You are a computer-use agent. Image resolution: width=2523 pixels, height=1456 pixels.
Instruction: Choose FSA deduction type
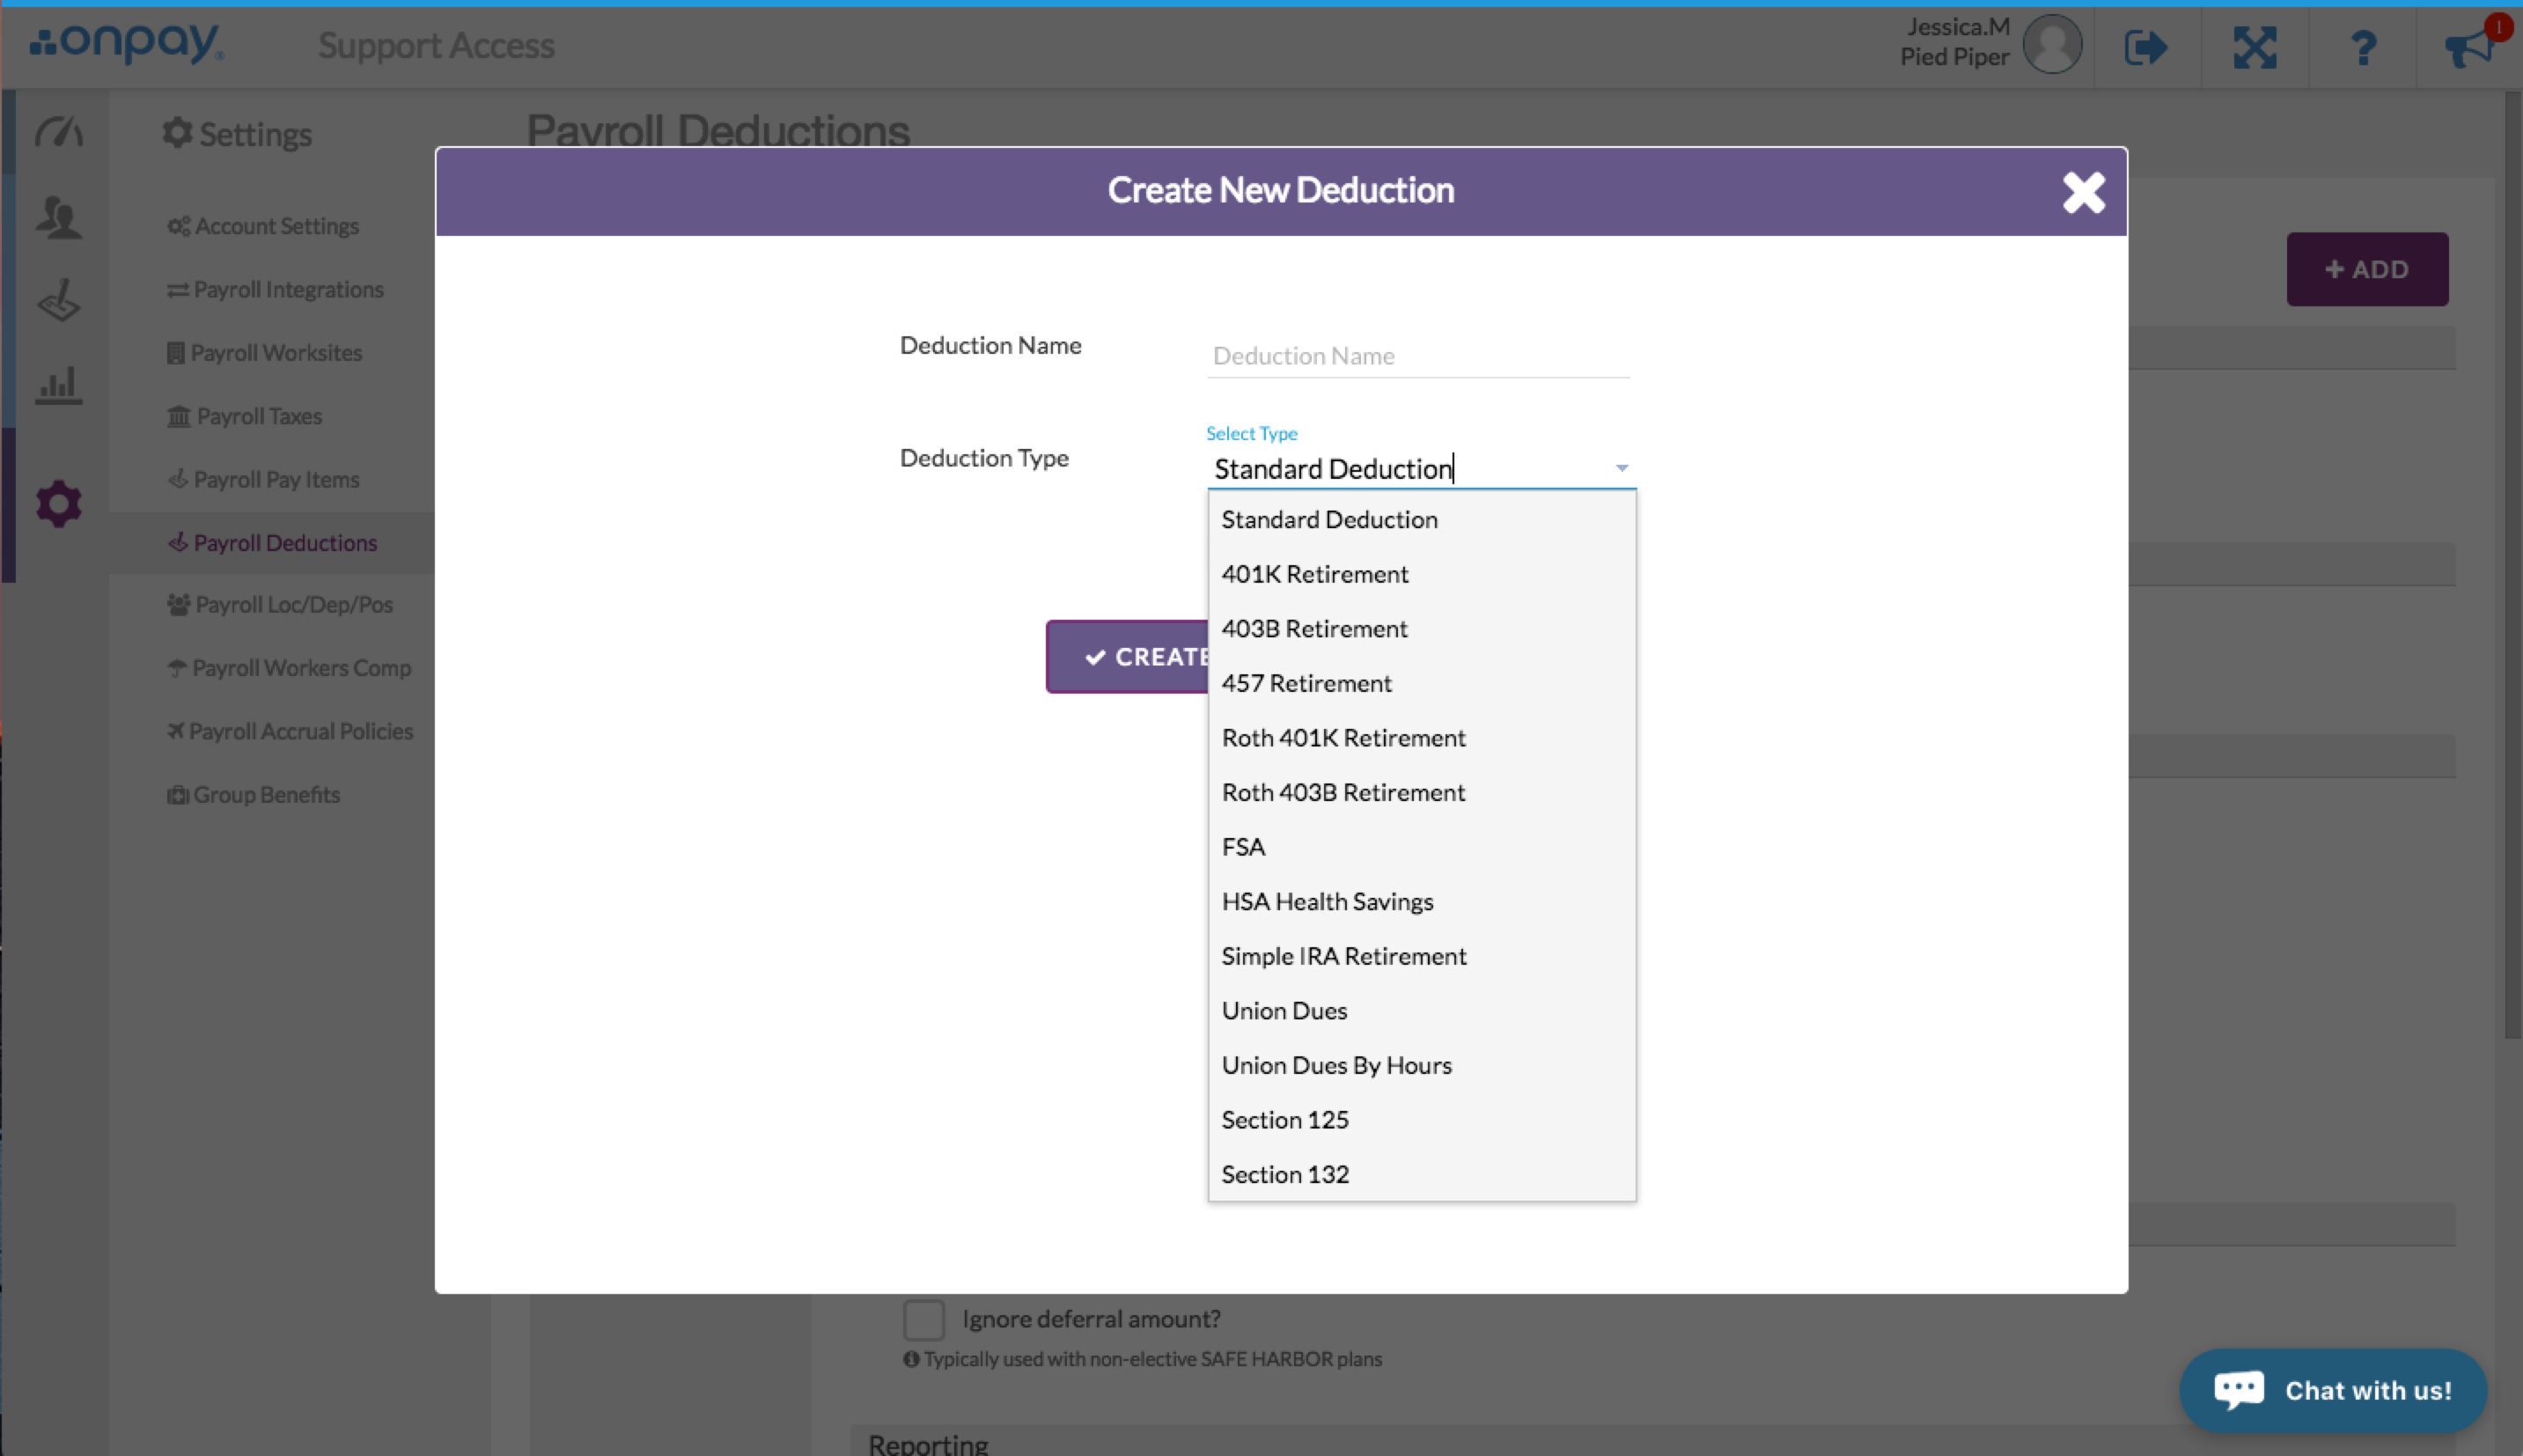click(1421, 847)
